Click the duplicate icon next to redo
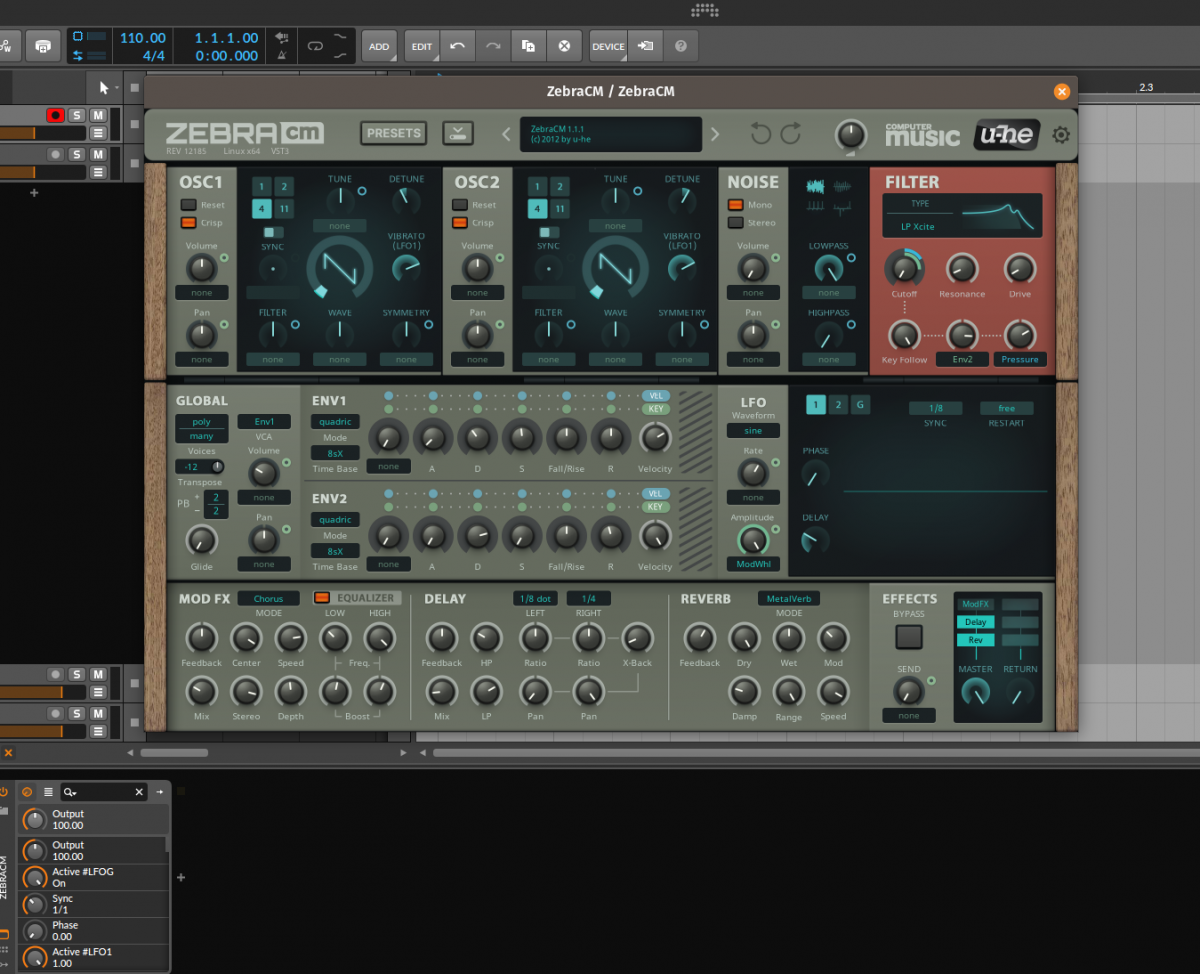Image resolution: width=1200 pixels, height=974 pixels. pyautogui.click(x=528, y=46)
